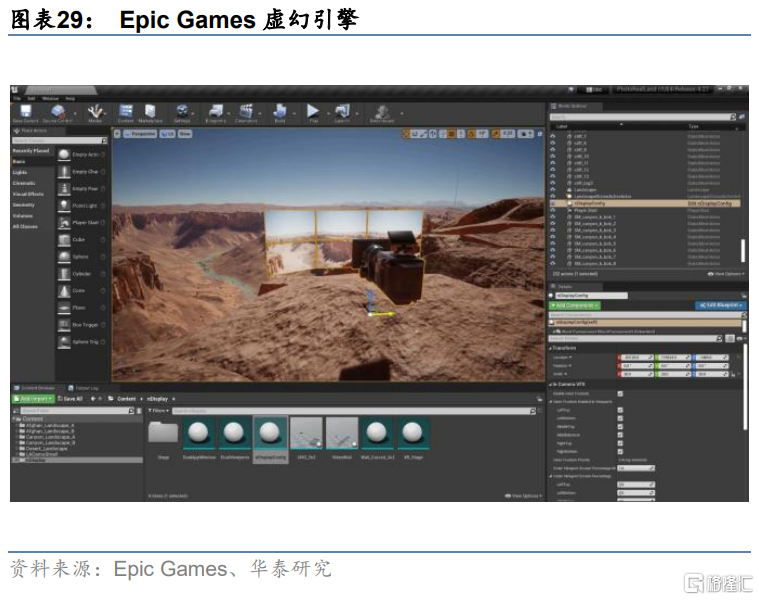Click the Build toolbar icon
This screenshot has width=759, height=600.
coord(280,112)
